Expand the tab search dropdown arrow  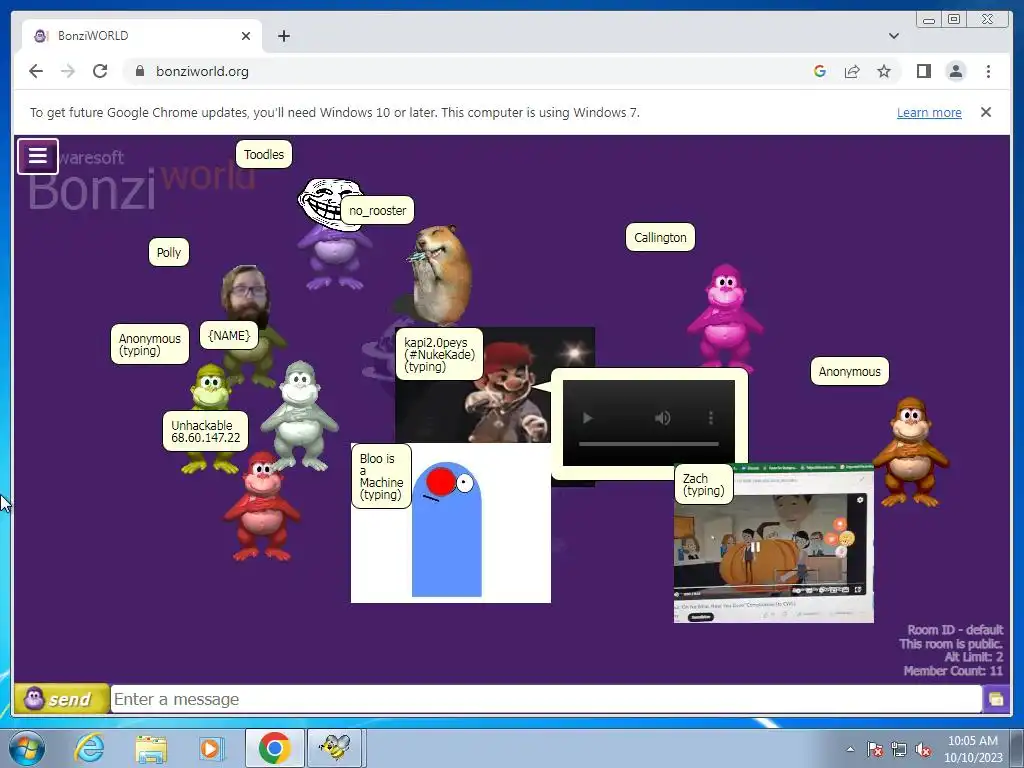tap(894, 36)
